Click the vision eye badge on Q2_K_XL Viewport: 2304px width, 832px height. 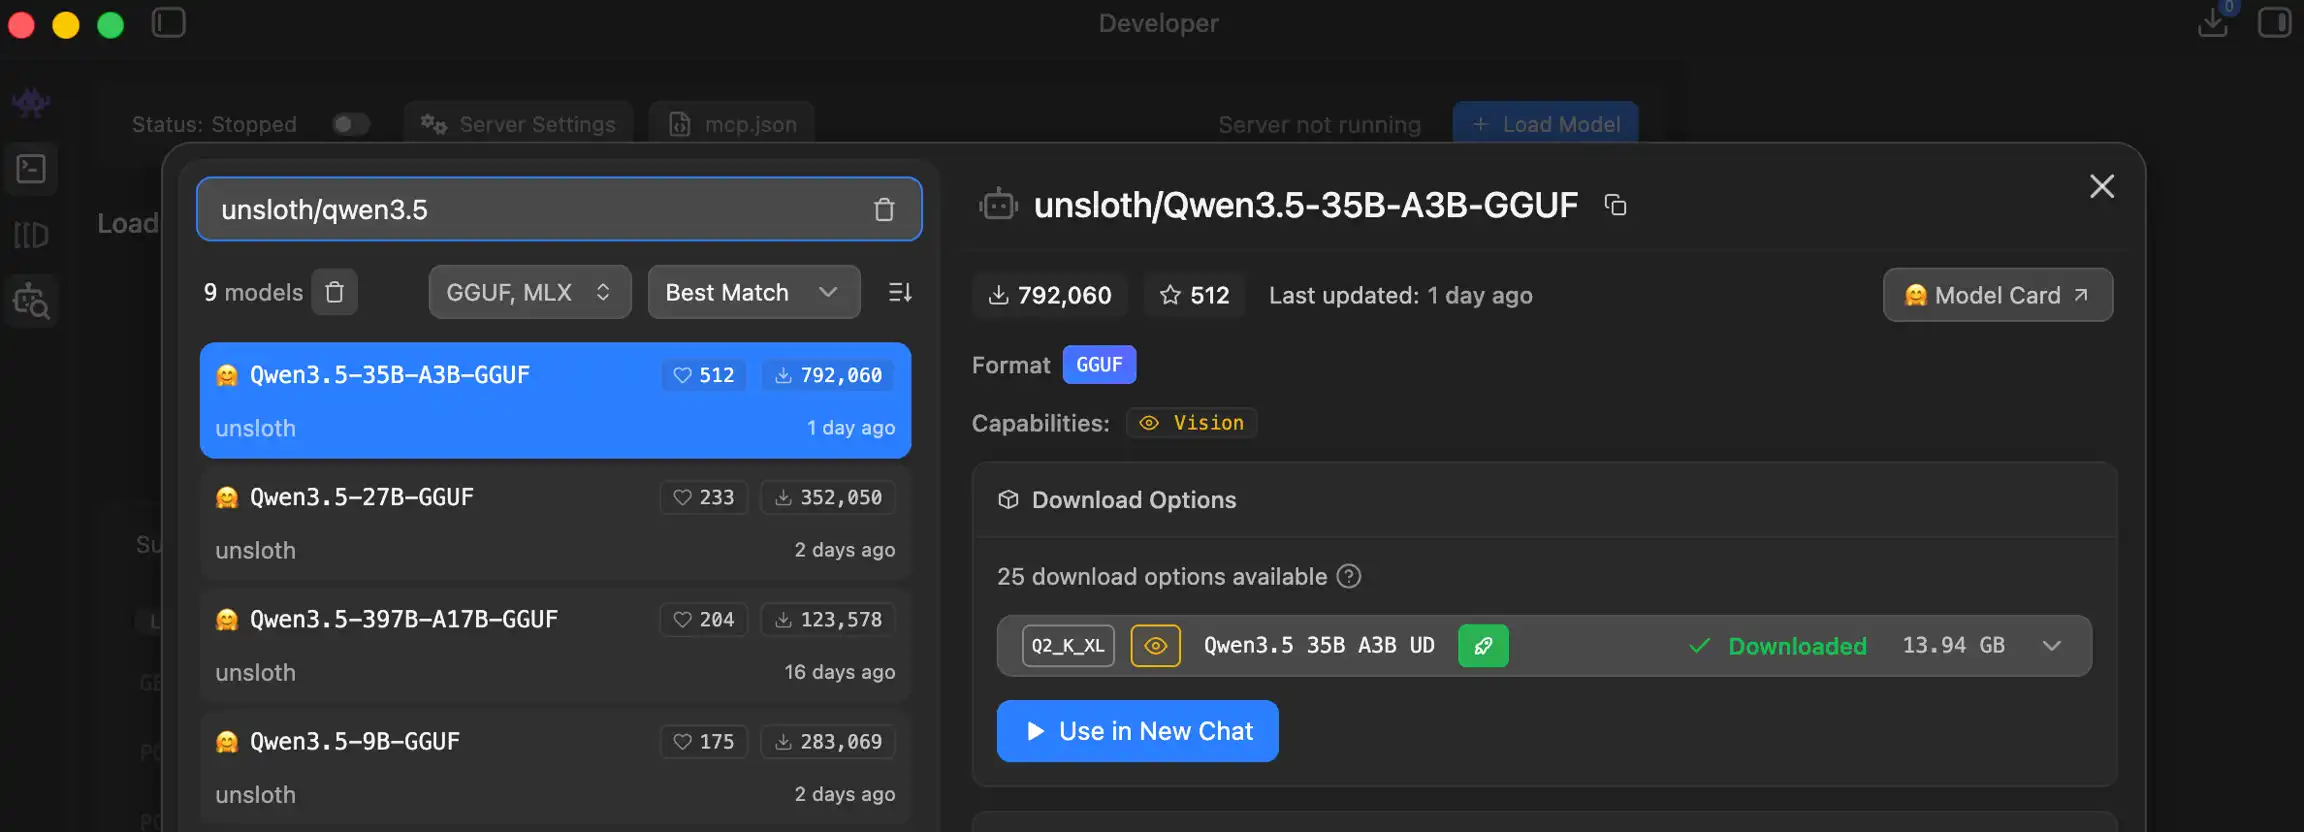point(1155,646)
